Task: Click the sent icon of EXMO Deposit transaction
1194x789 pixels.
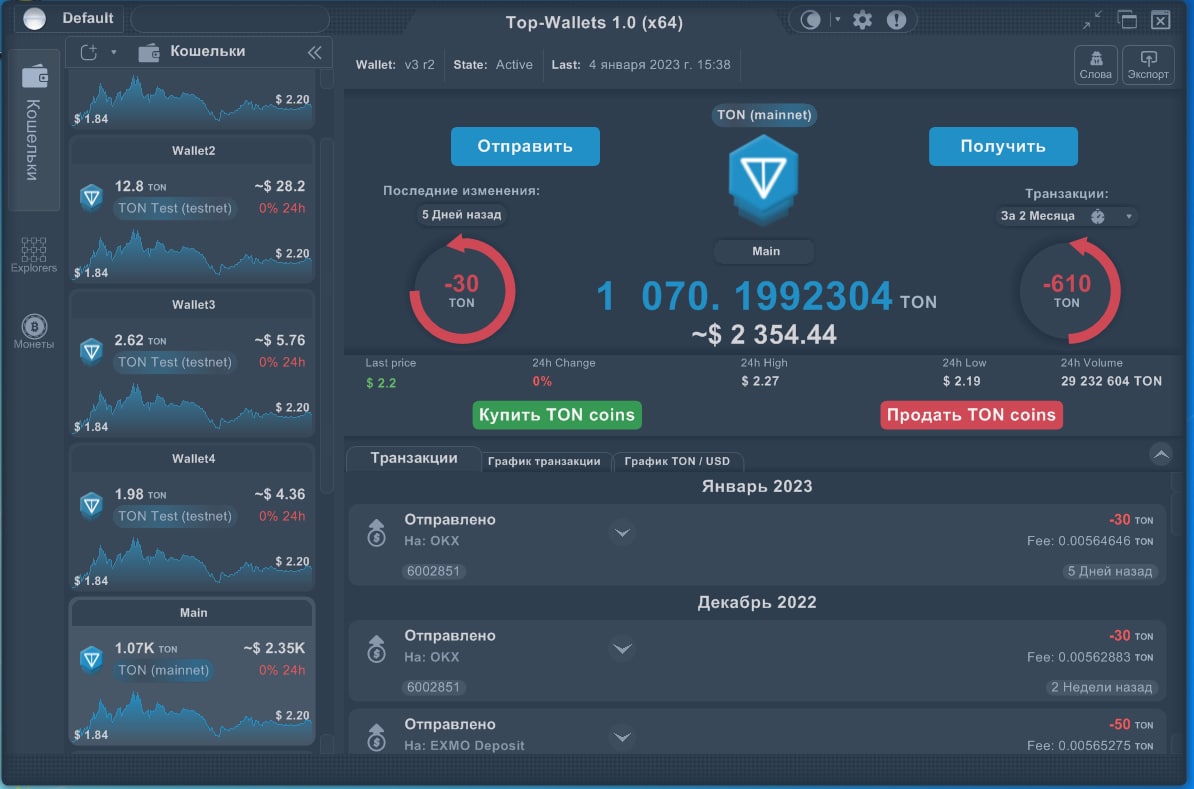Action: click(x=376, y=736)
